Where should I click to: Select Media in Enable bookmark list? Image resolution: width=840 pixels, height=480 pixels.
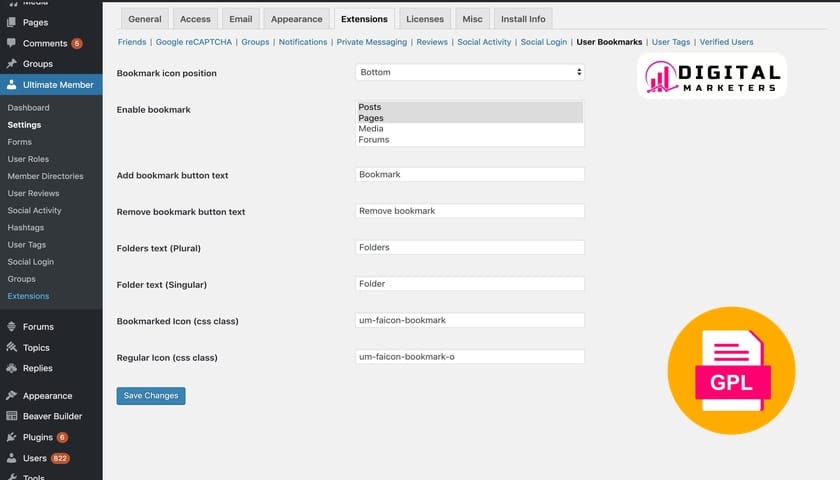[x=371, y=129]
